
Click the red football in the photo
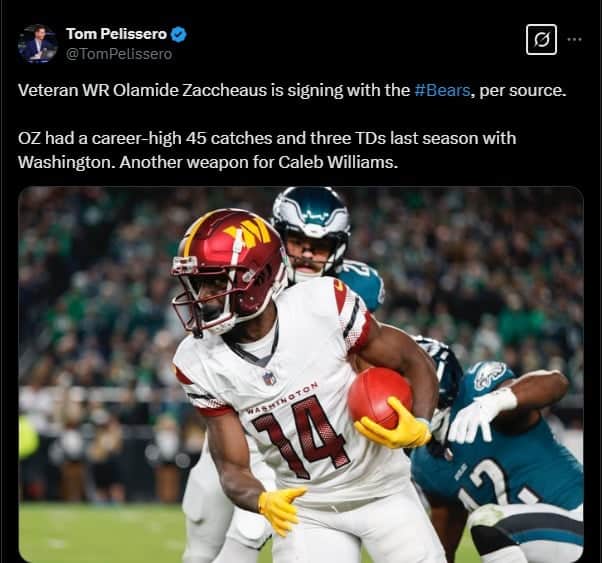point(380,397)
